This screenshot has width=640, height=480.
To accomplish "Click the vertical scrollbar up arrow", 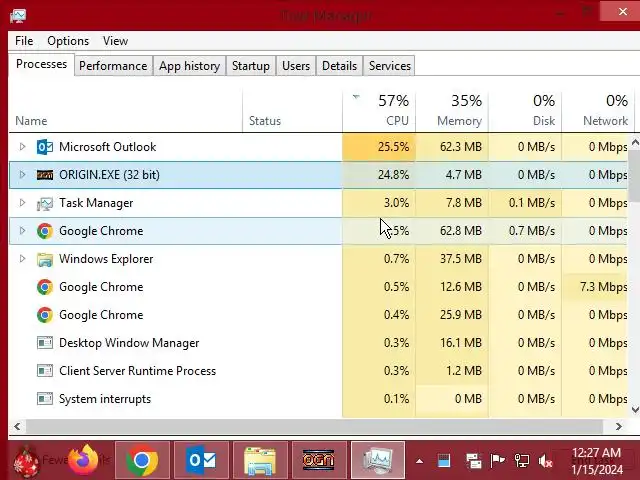I will point(635,142).
